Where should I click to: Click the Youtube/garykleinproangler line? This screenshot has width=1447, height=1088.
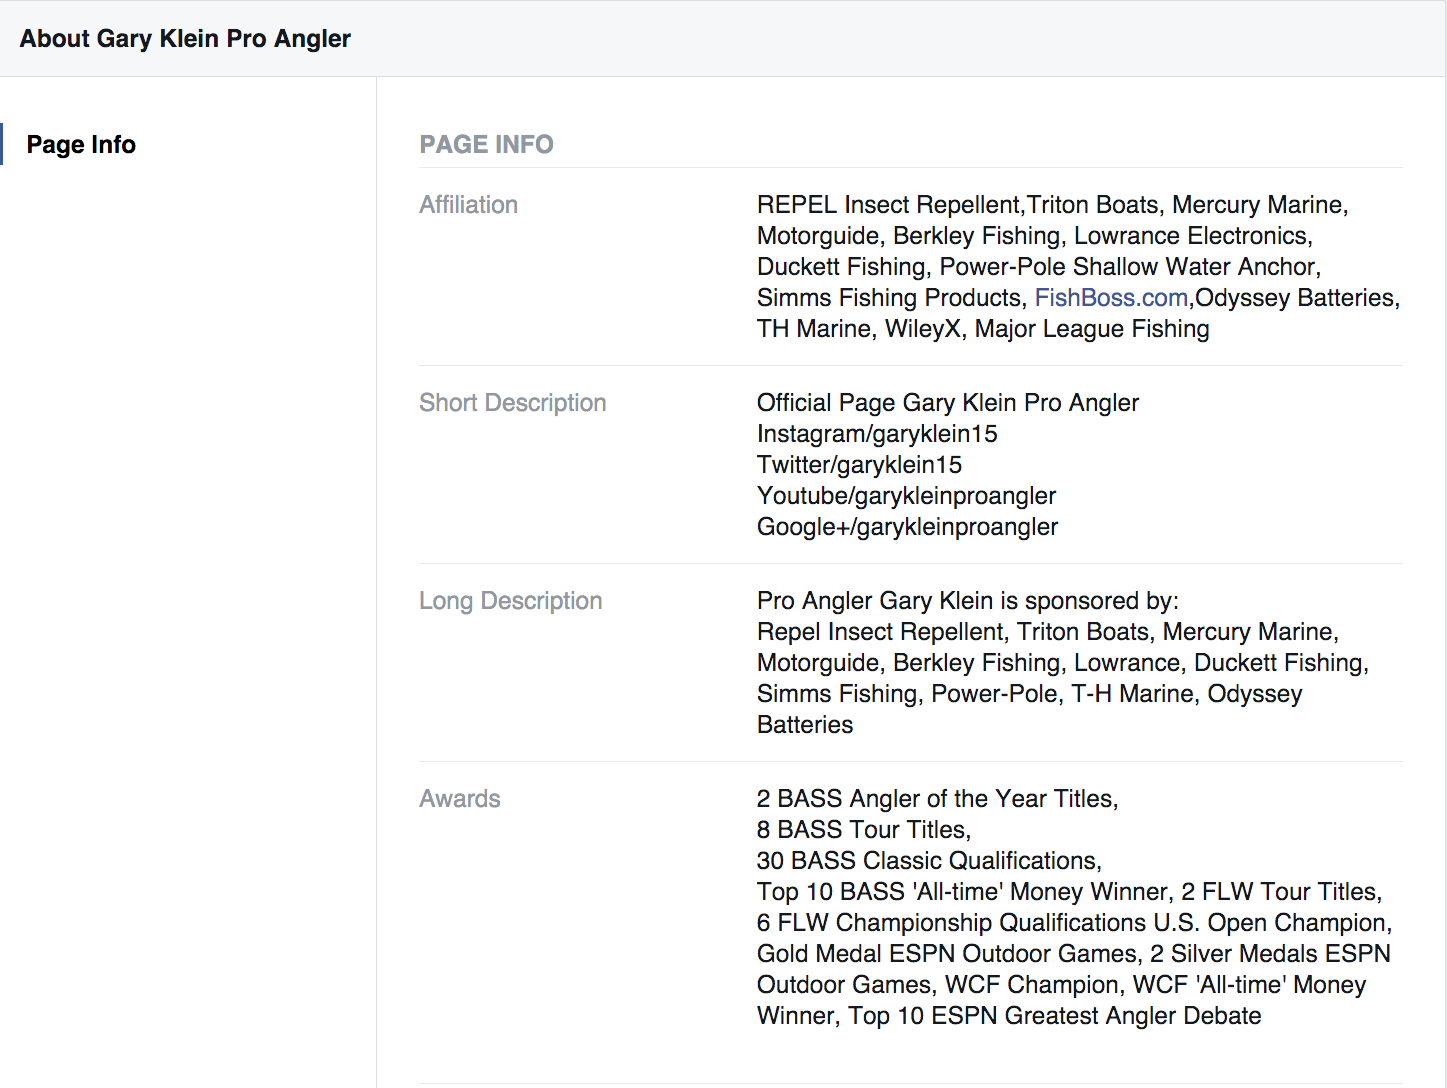coord(906,496)
